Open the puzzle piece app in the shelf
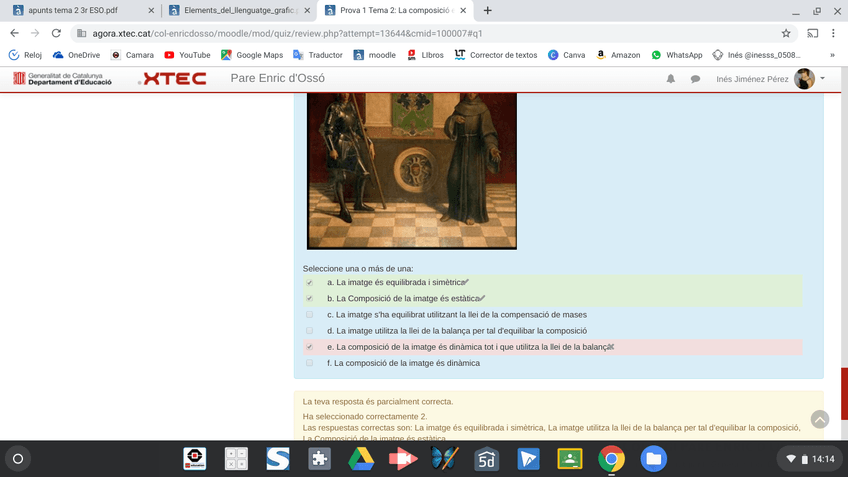 click(x=320, y=459)
